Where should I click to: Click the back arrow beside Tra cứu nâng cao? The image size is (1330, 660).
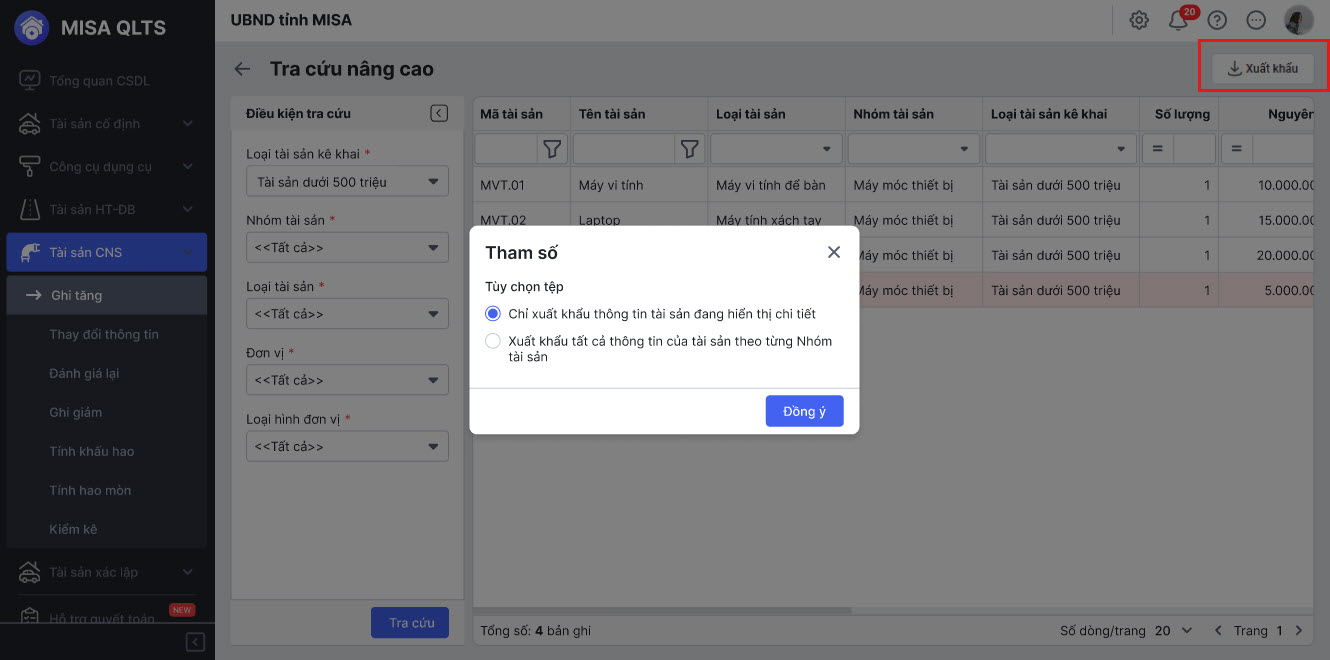pyautogui.click(x=242, y=69)
